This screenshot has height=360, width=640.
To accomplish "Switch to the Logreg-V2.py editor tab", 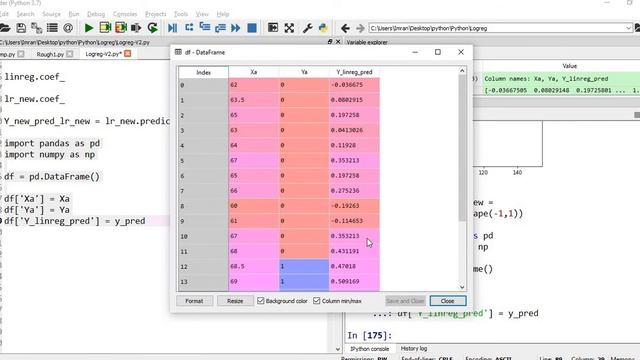I will click(x=103, y=54).
